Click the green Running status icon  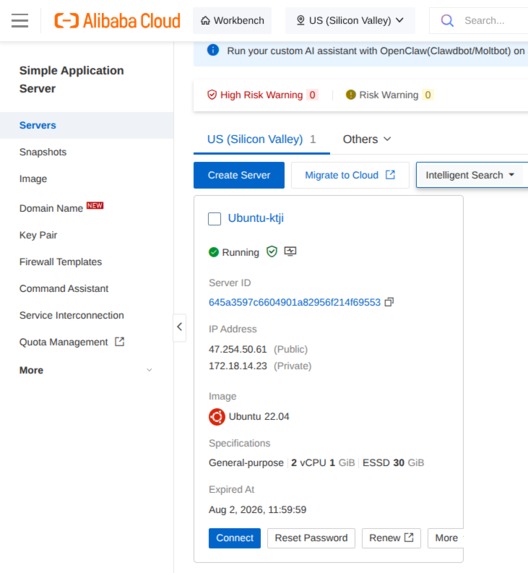point(213,252)
